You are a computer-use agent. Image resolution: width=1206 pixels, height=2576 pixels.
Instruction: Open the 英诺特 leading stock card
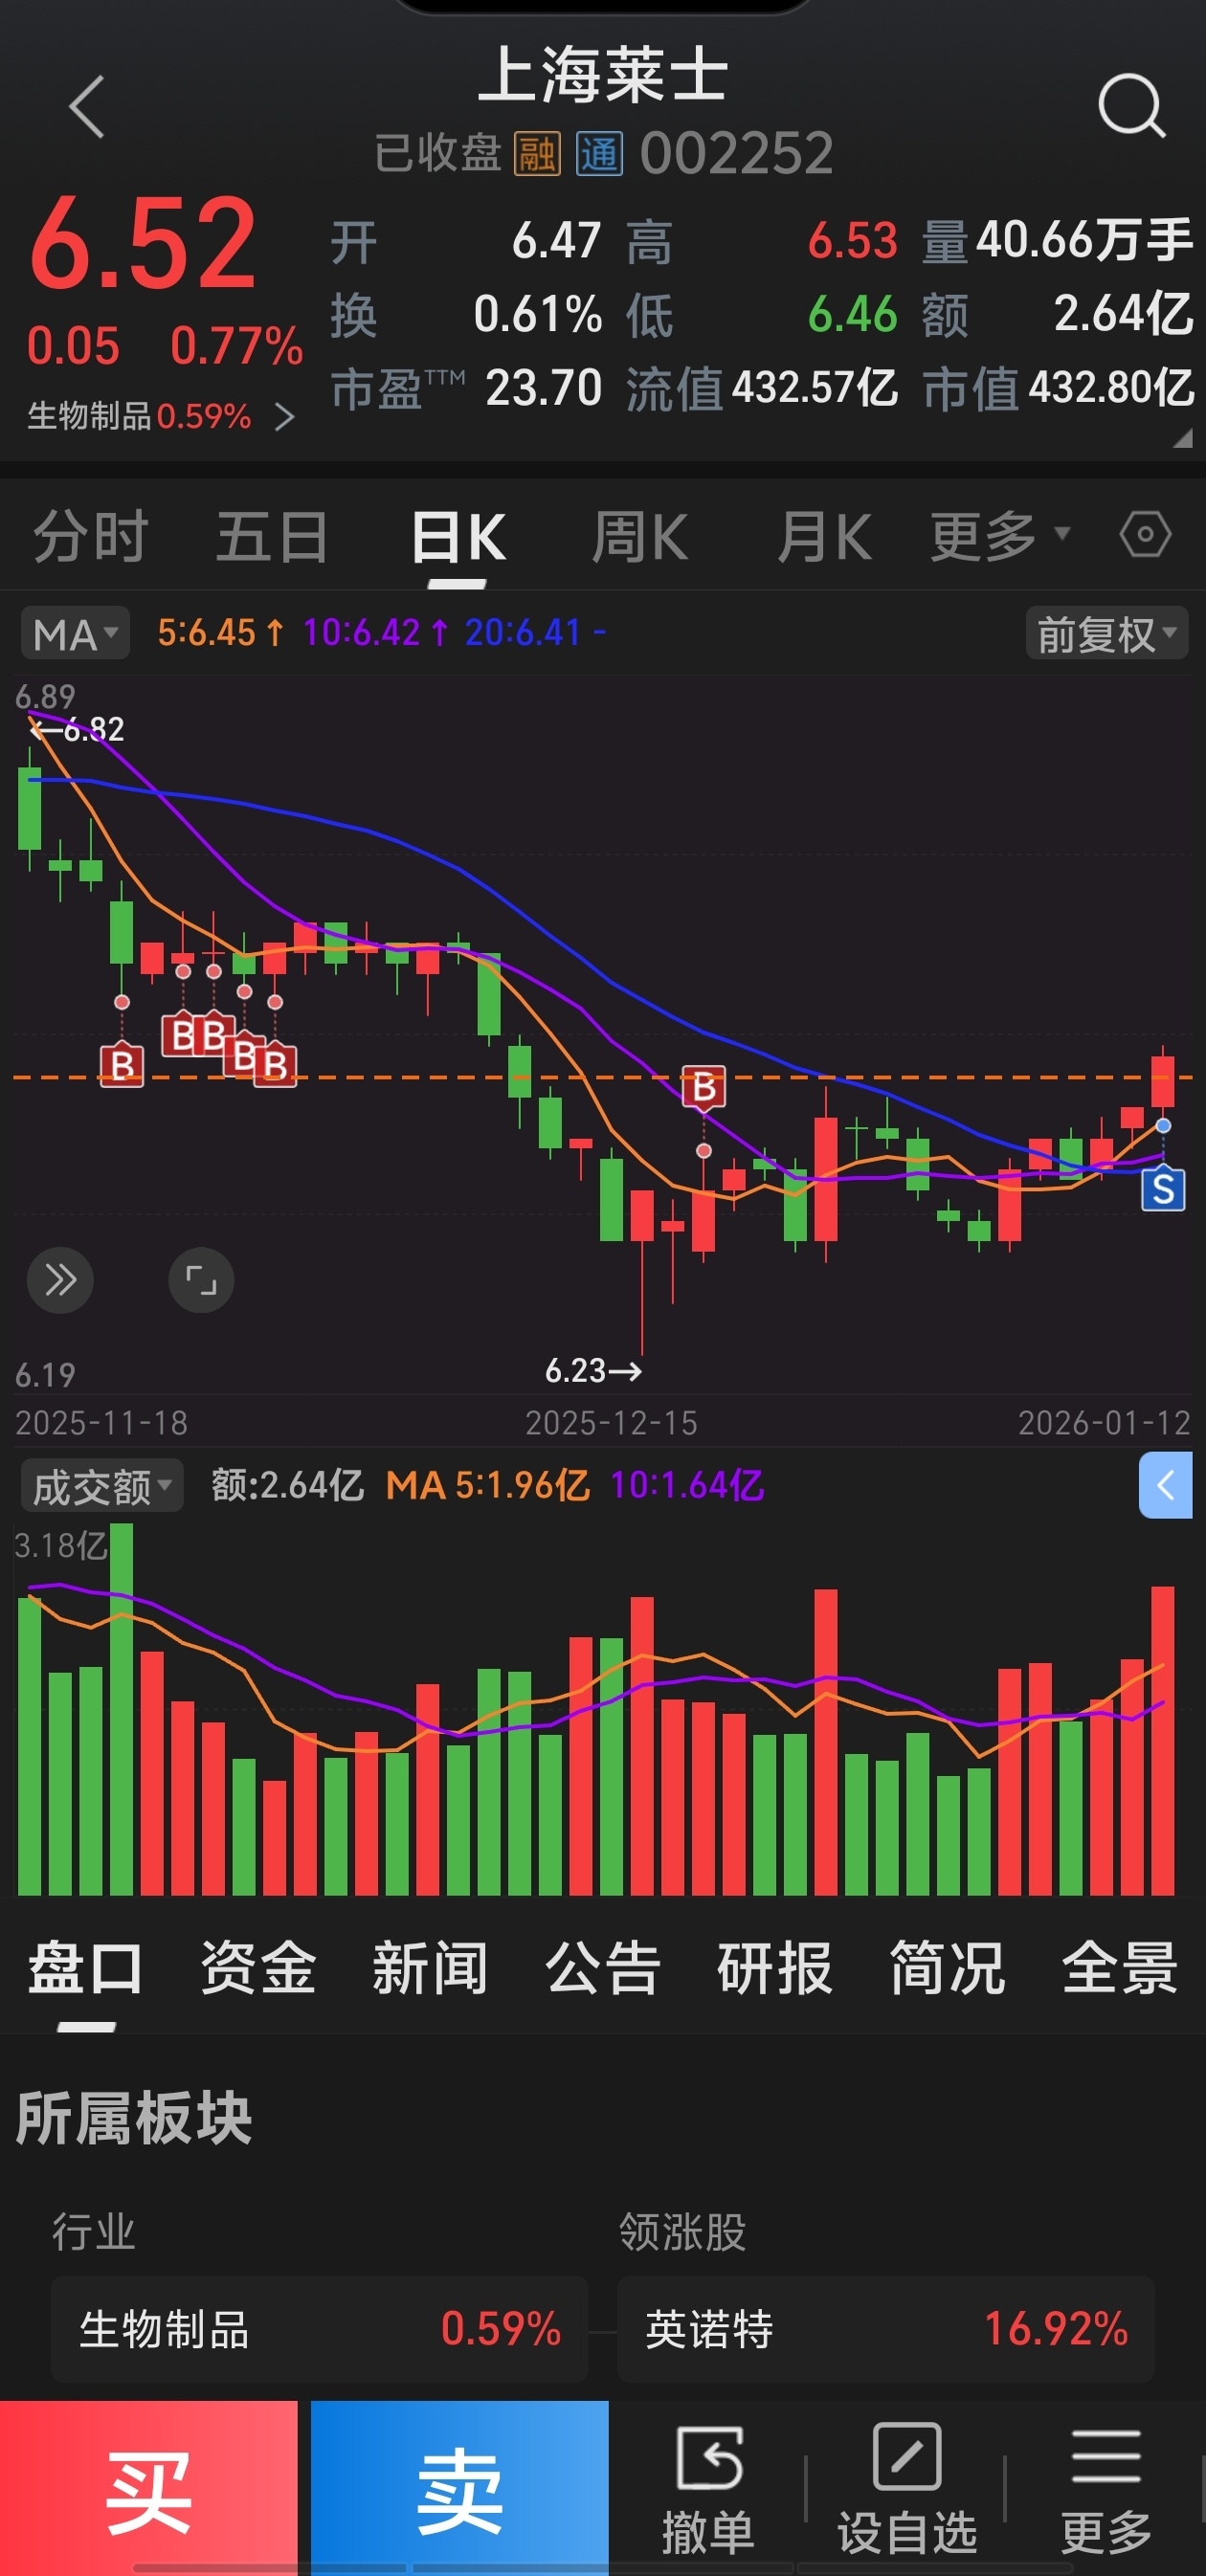pos(886,2329)
